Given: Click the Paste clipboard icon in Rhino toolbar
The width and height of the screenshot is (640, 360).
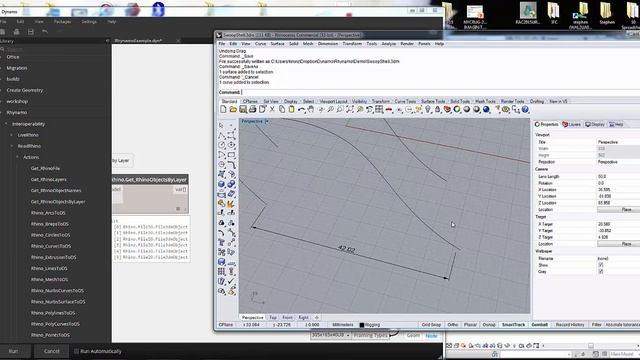Looking at the screenshot, I should point(291,109).
